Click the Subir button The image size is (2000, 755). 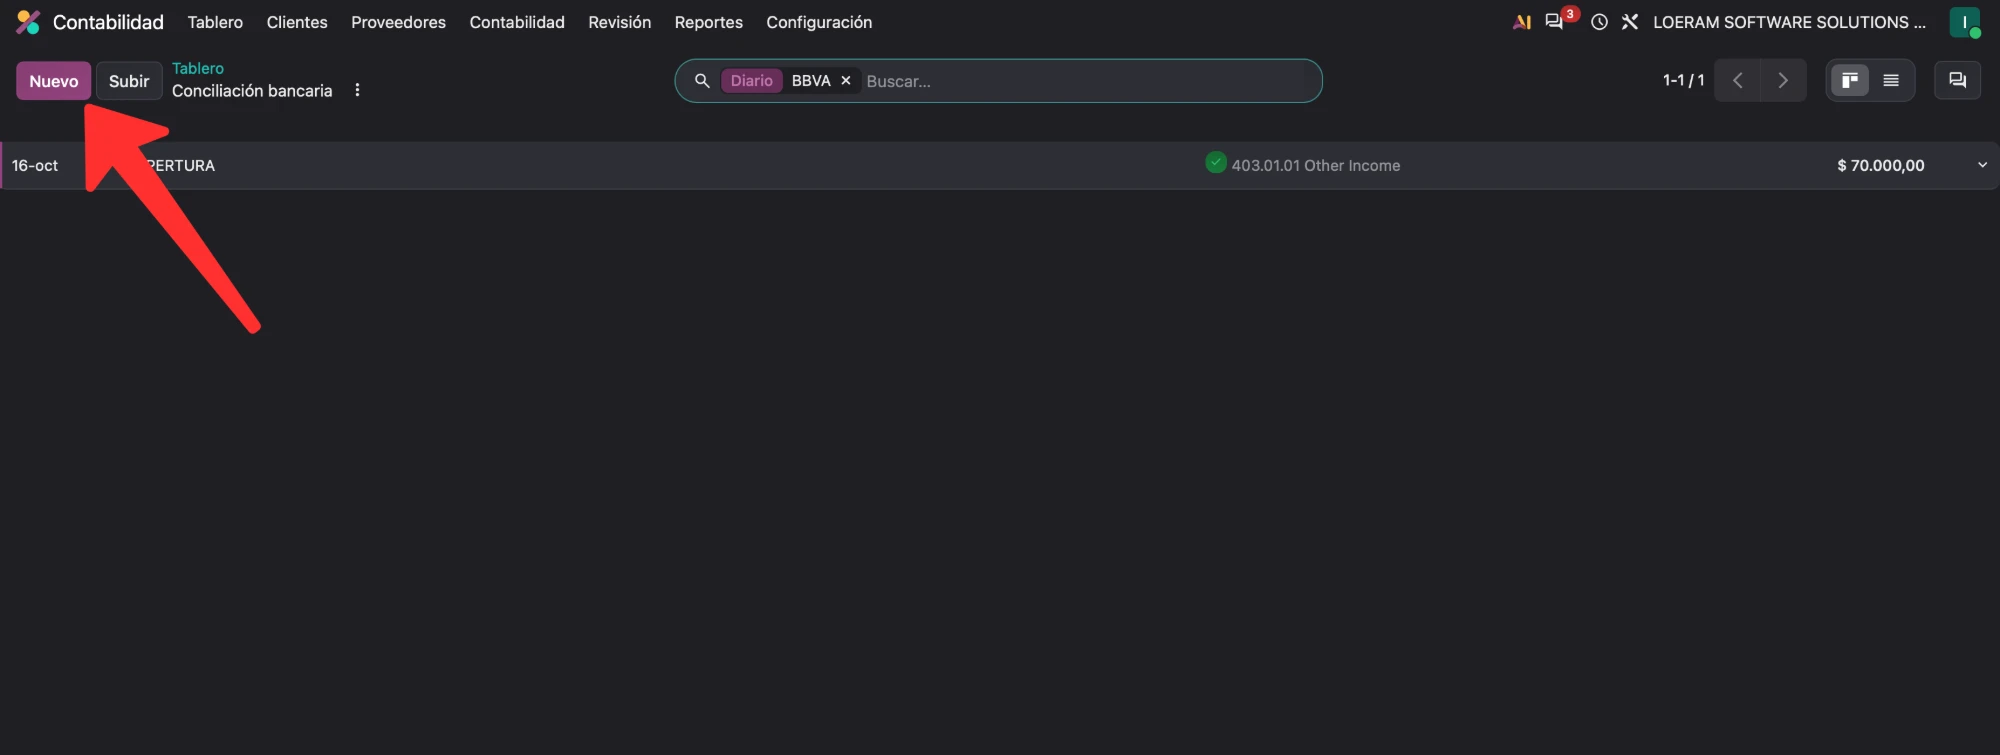tap(129, 81)
